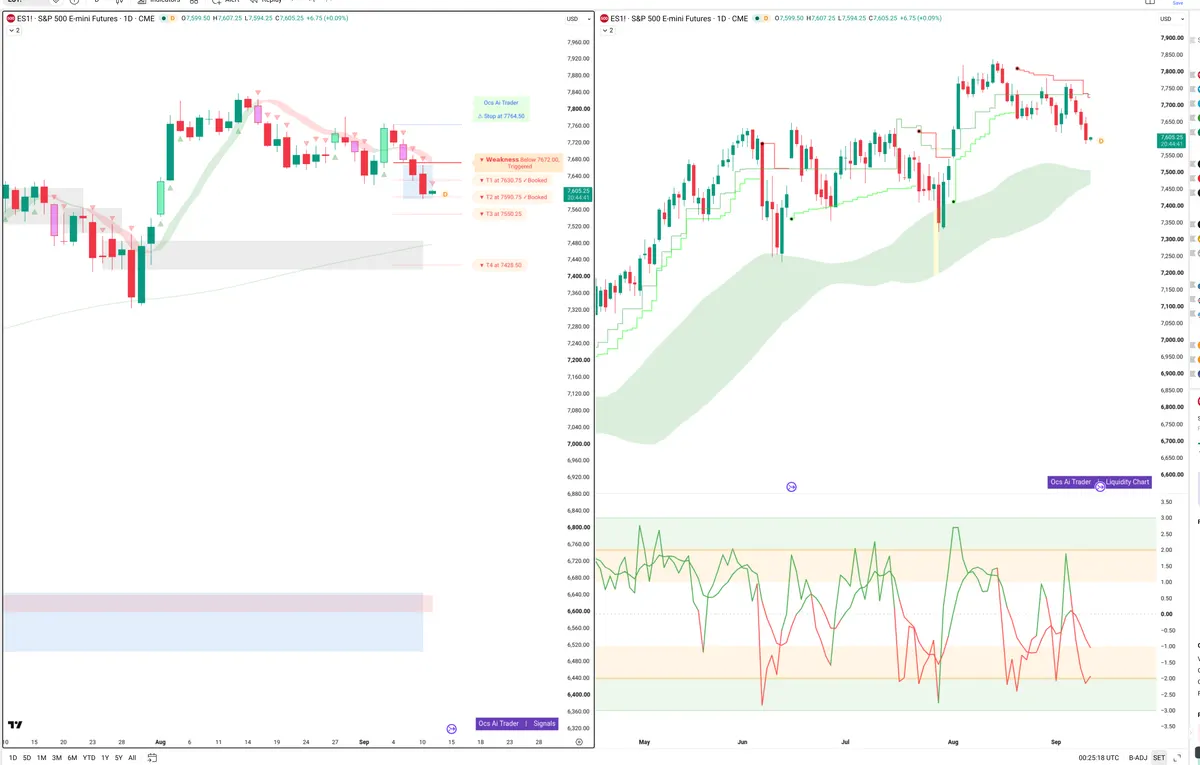This screenshot has width=1200, height=765.
Task: Click 'T2 at 7593.75 Booked' label
Action: (513, 197)
